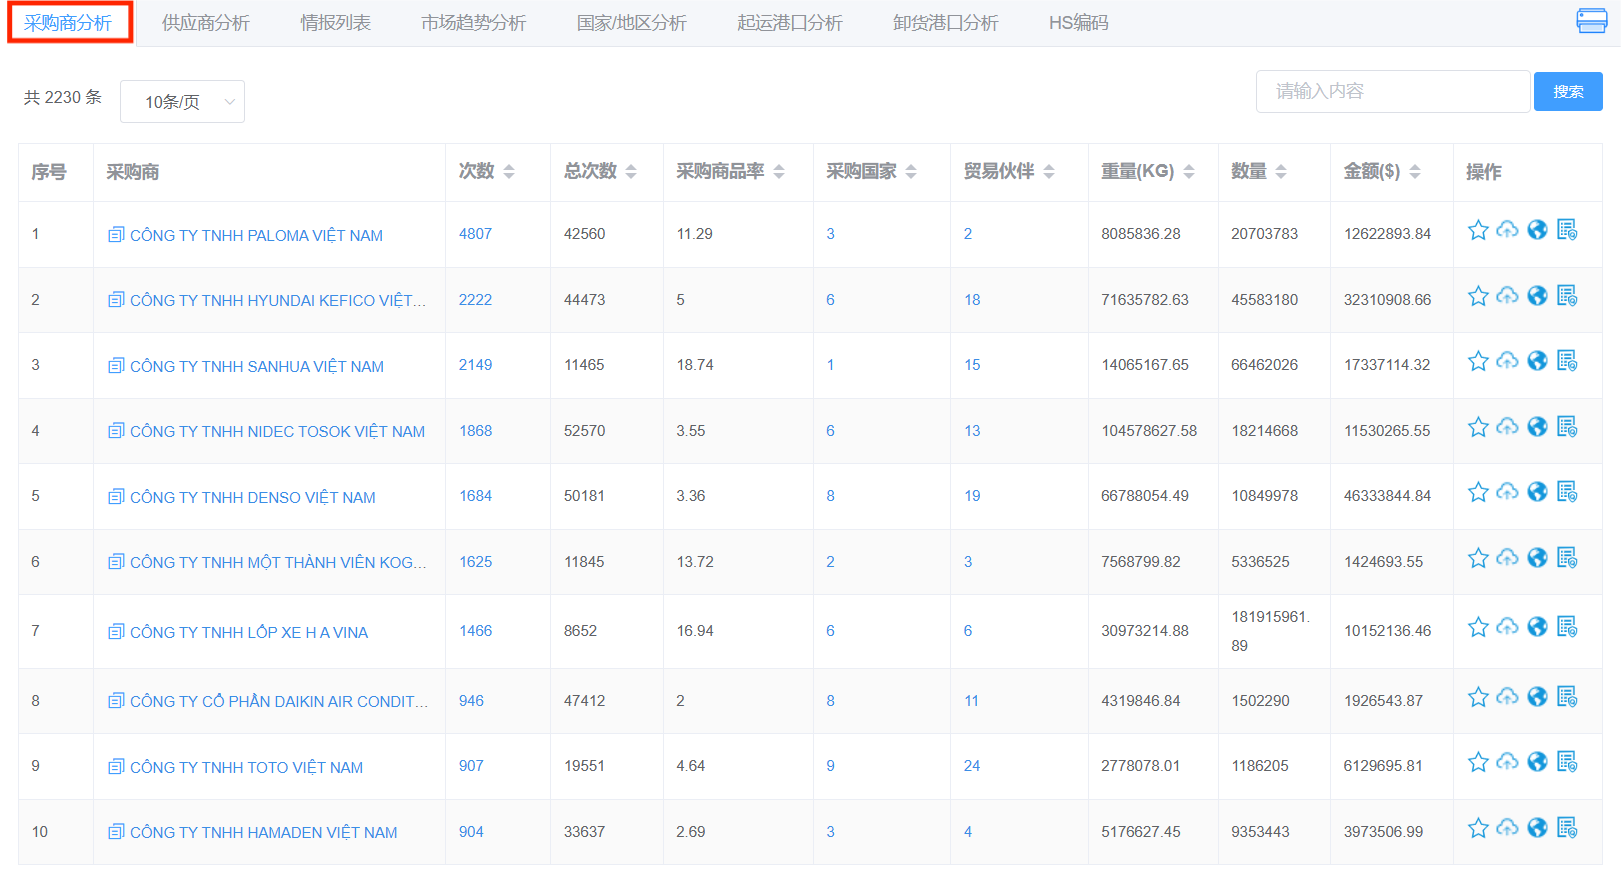Open the globe icon for PALOMA VIỆT NAM
The image size is (1621, 873).
[x=1538, y=230]
